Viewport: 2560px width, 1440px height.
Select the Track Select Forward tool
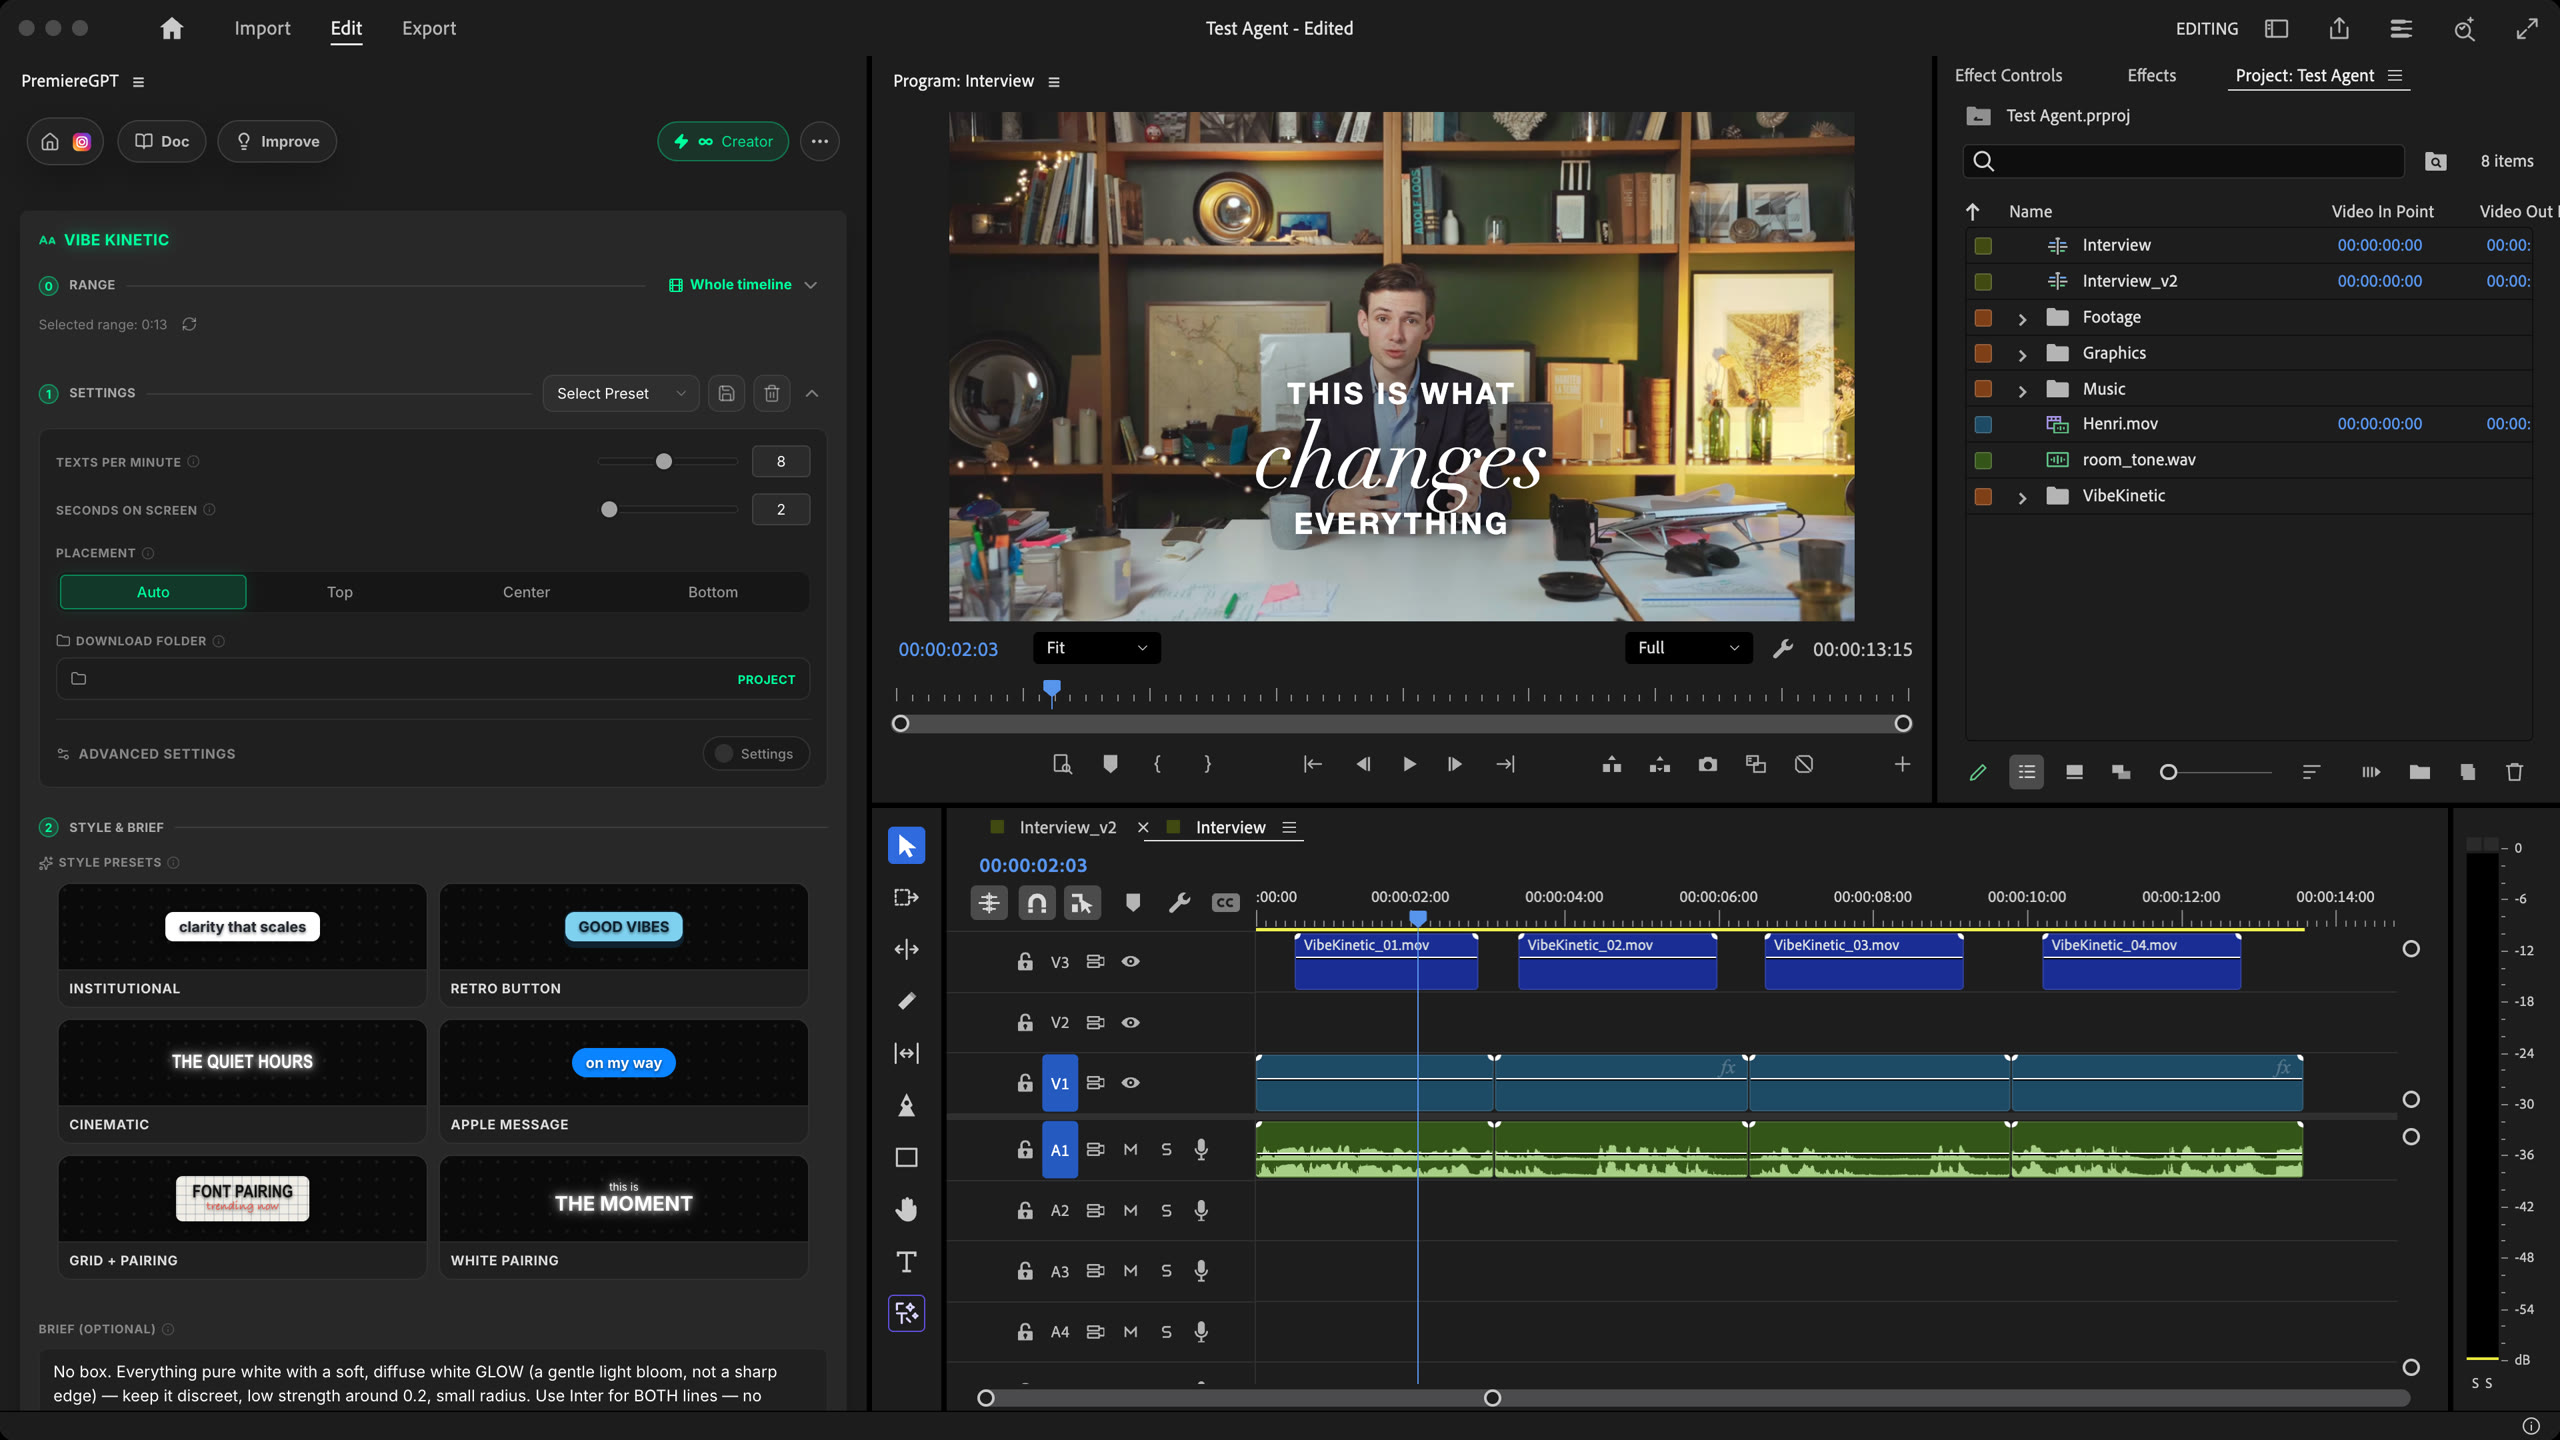(x=906, y=897)
